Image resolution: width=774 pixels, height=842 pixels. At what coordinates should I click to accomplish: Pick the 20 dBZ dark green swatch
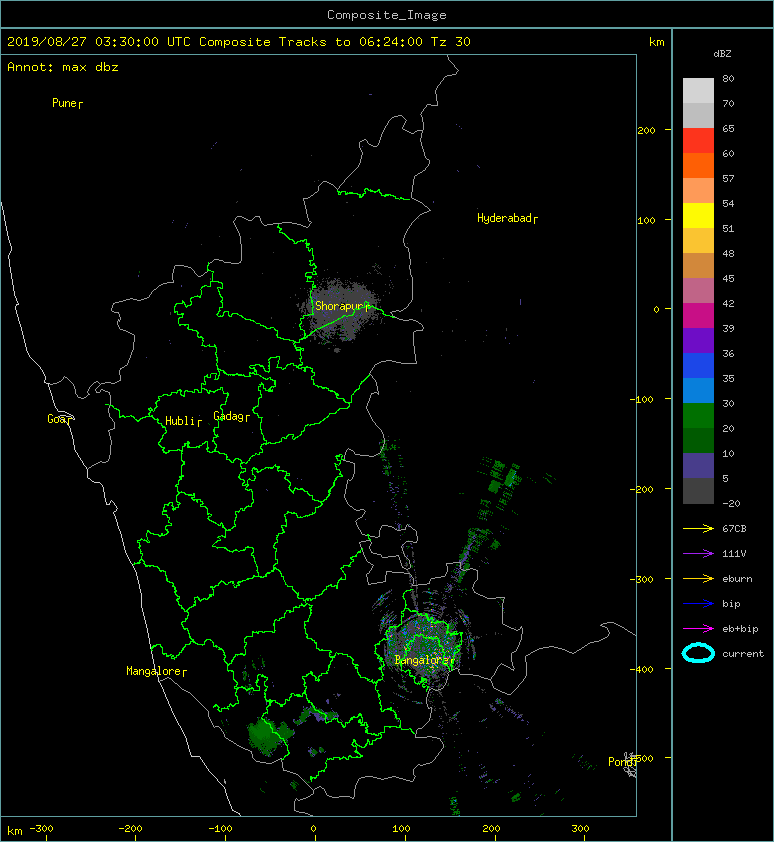[x=698, y=440]
